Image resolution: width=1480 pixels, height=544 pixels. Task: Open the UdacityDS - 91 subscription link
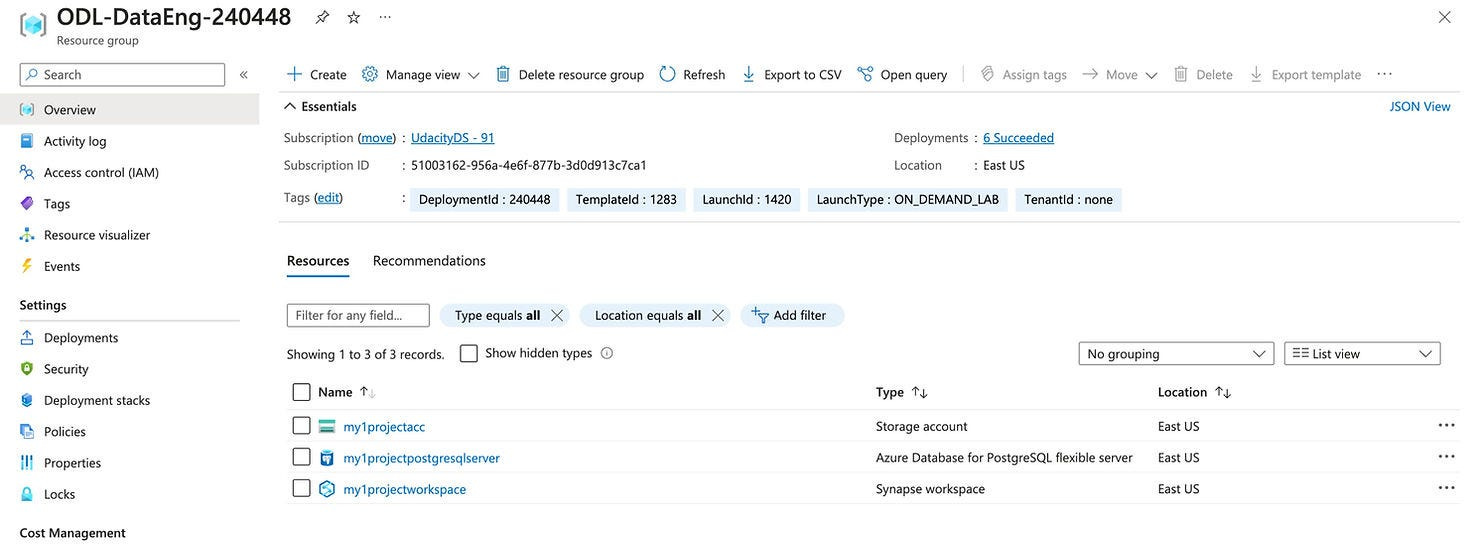(x=452, y=138)
